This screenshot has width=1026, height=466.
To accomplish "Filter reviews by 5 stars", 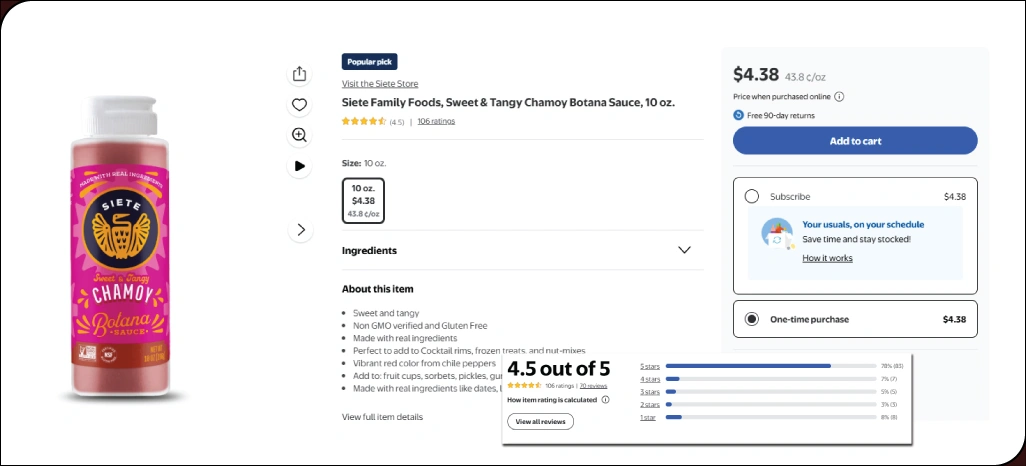I will (x=649, y=366).
